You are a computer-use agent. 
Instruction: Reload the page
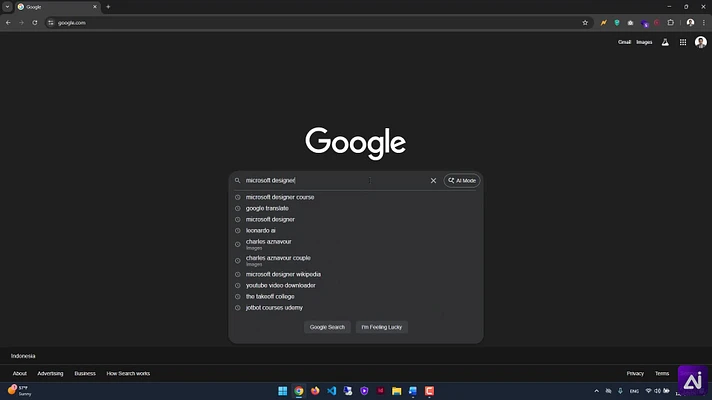point(35,23)
